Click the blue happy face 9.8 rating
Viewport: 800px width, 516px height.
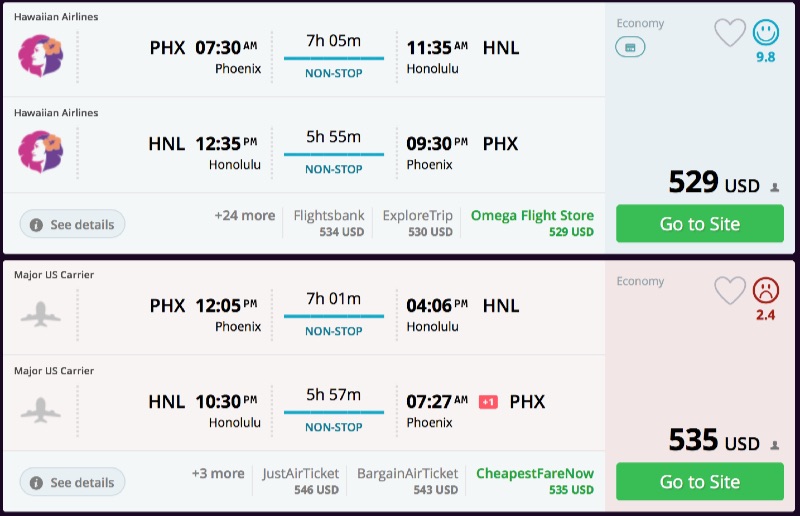click(x=766, y=33)
